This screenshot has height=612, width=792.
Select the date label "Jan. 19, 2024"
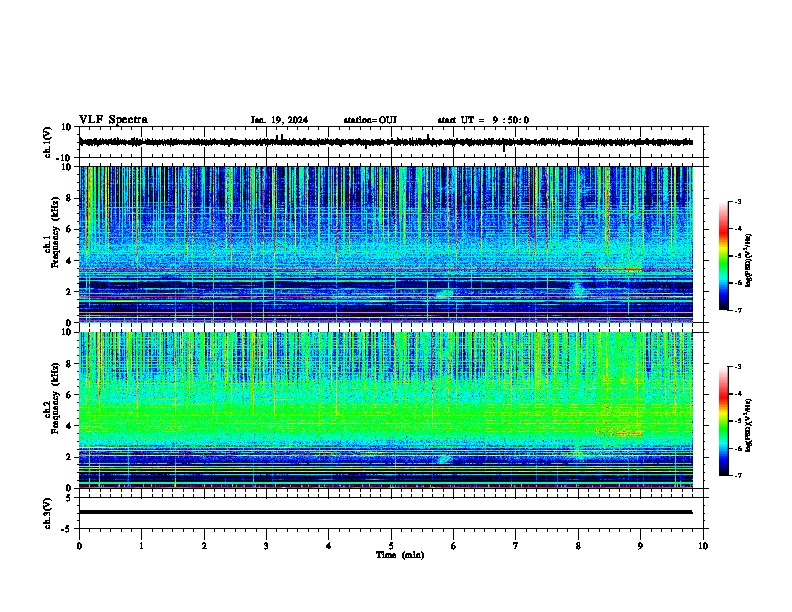tap(279, 120)
